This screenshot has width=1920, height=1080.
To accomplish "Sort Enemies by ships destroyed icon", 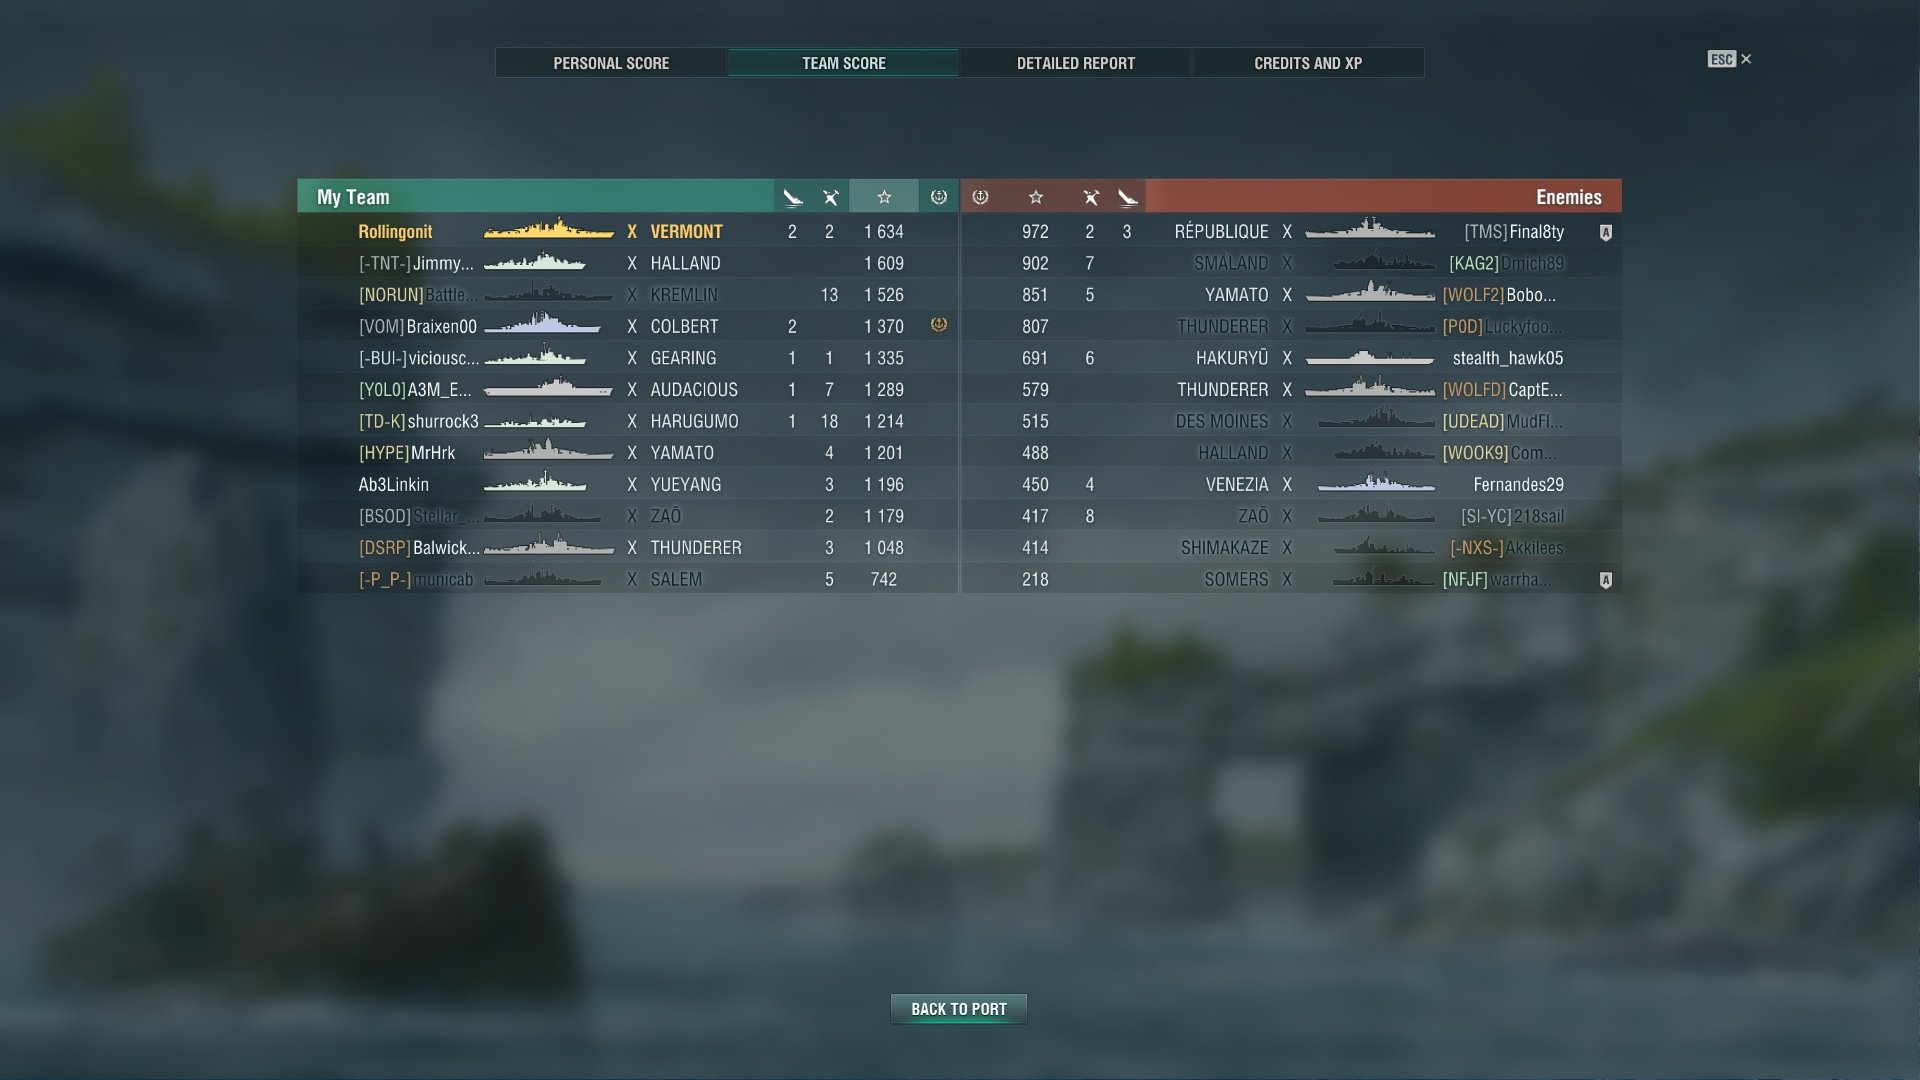I will [1128, 197].
